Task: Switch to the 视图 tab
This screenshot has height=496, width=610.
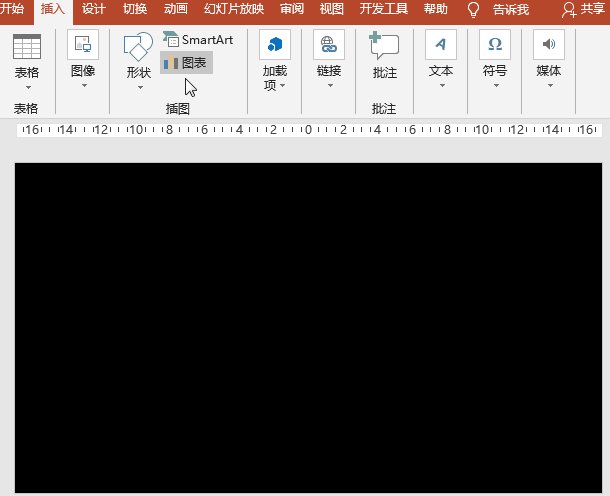Action: (x=331, y=9)
